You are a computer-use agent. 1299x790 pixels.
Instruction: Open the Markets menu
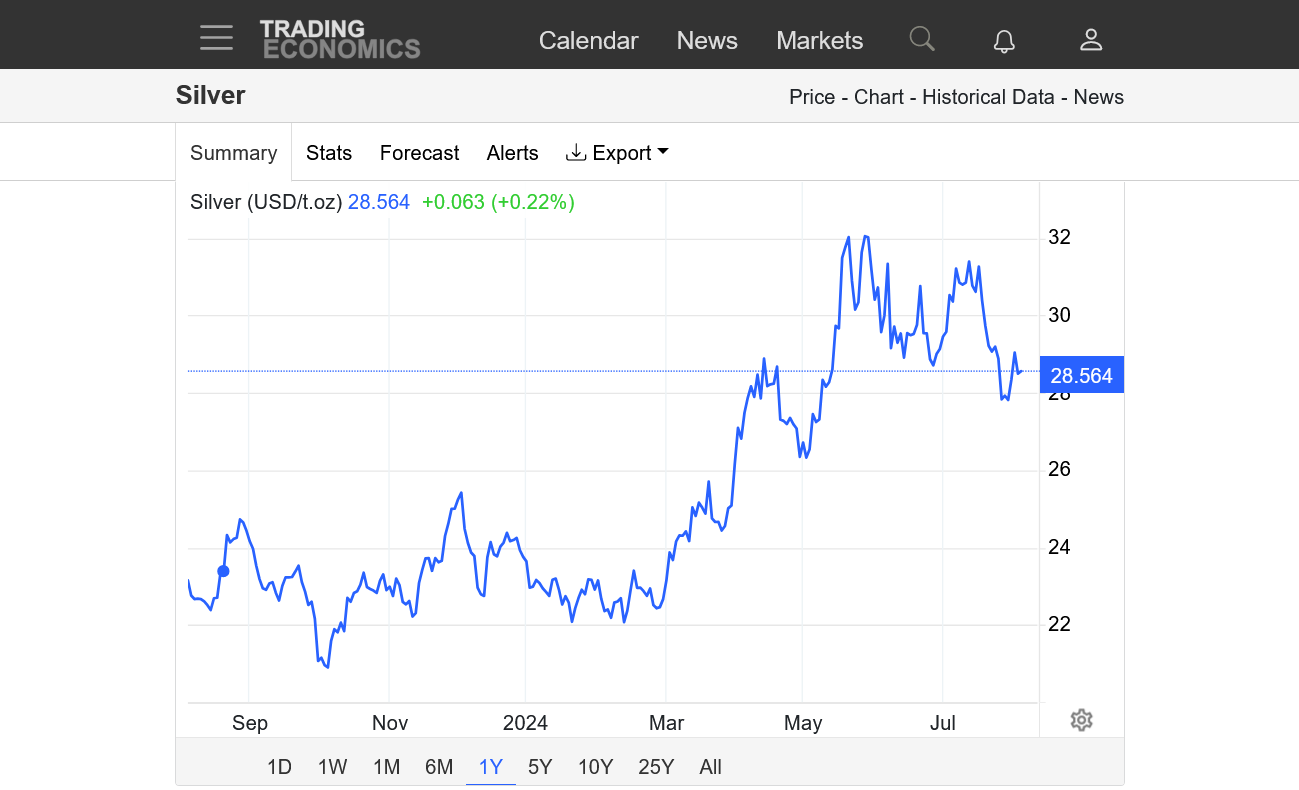tap(820, 41)
